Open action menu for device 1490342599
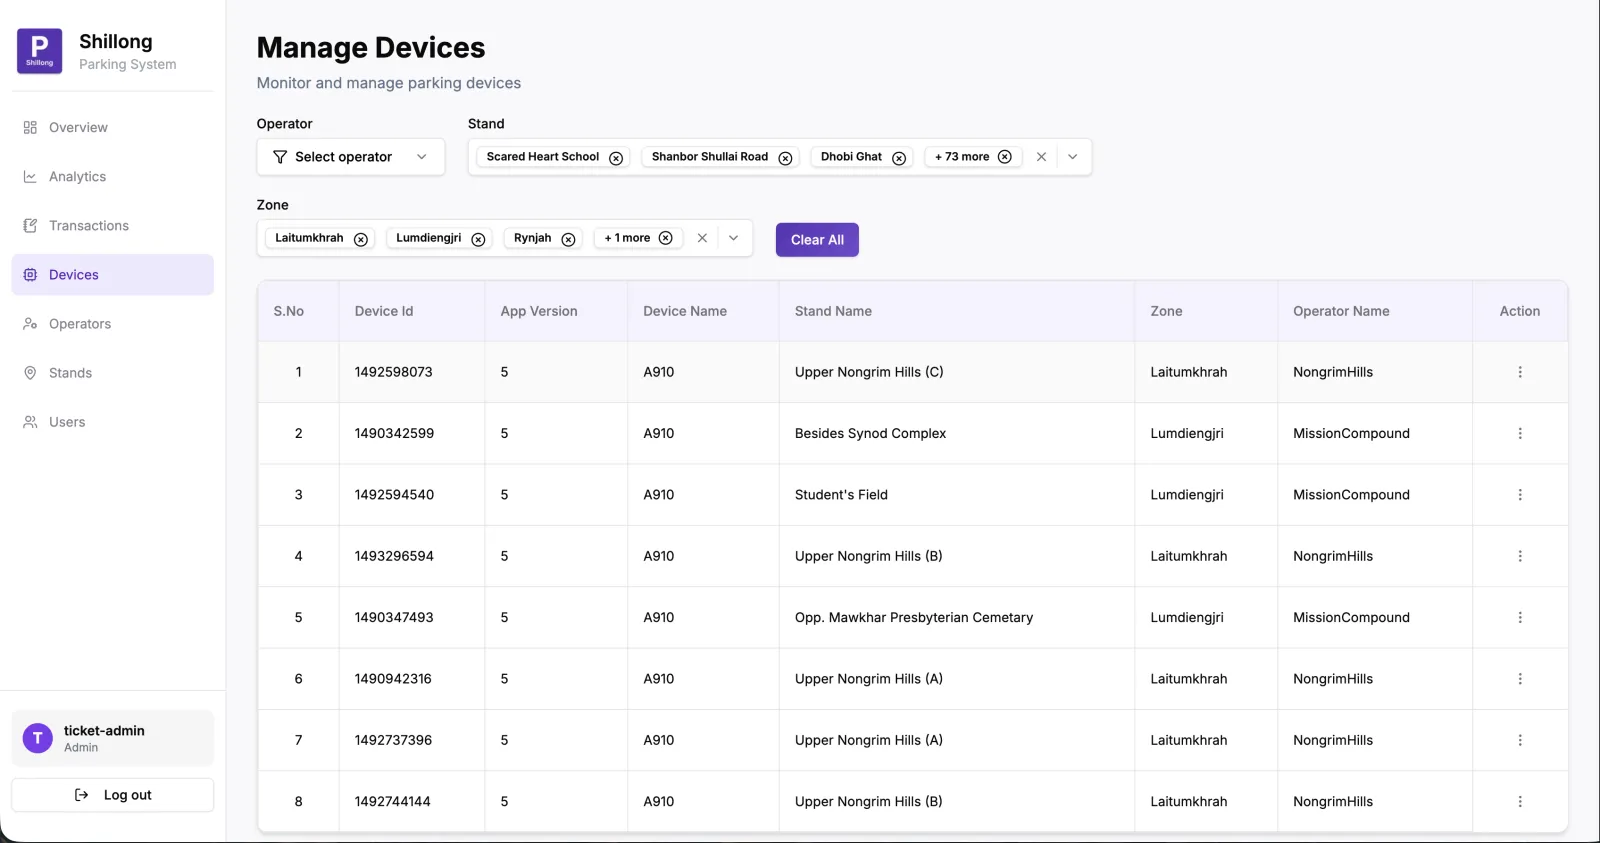1600x843 pixels. (1520, 433)
